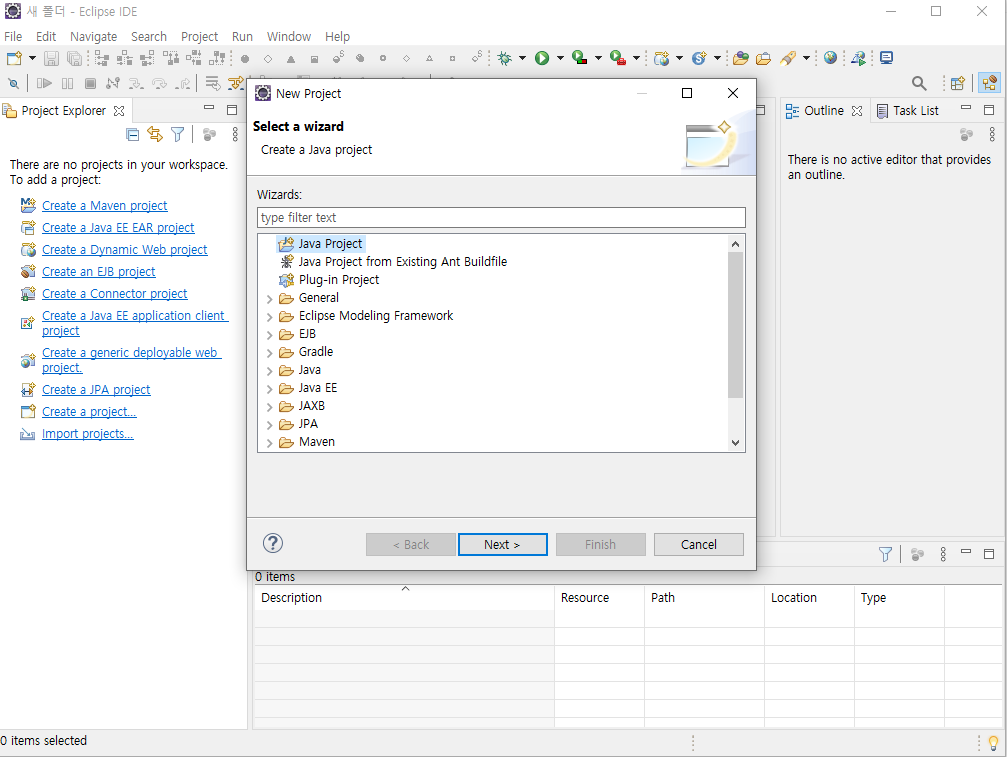Screen dimensions: 1007x757
Task: Click the Next > button
Action: (502, 544)
